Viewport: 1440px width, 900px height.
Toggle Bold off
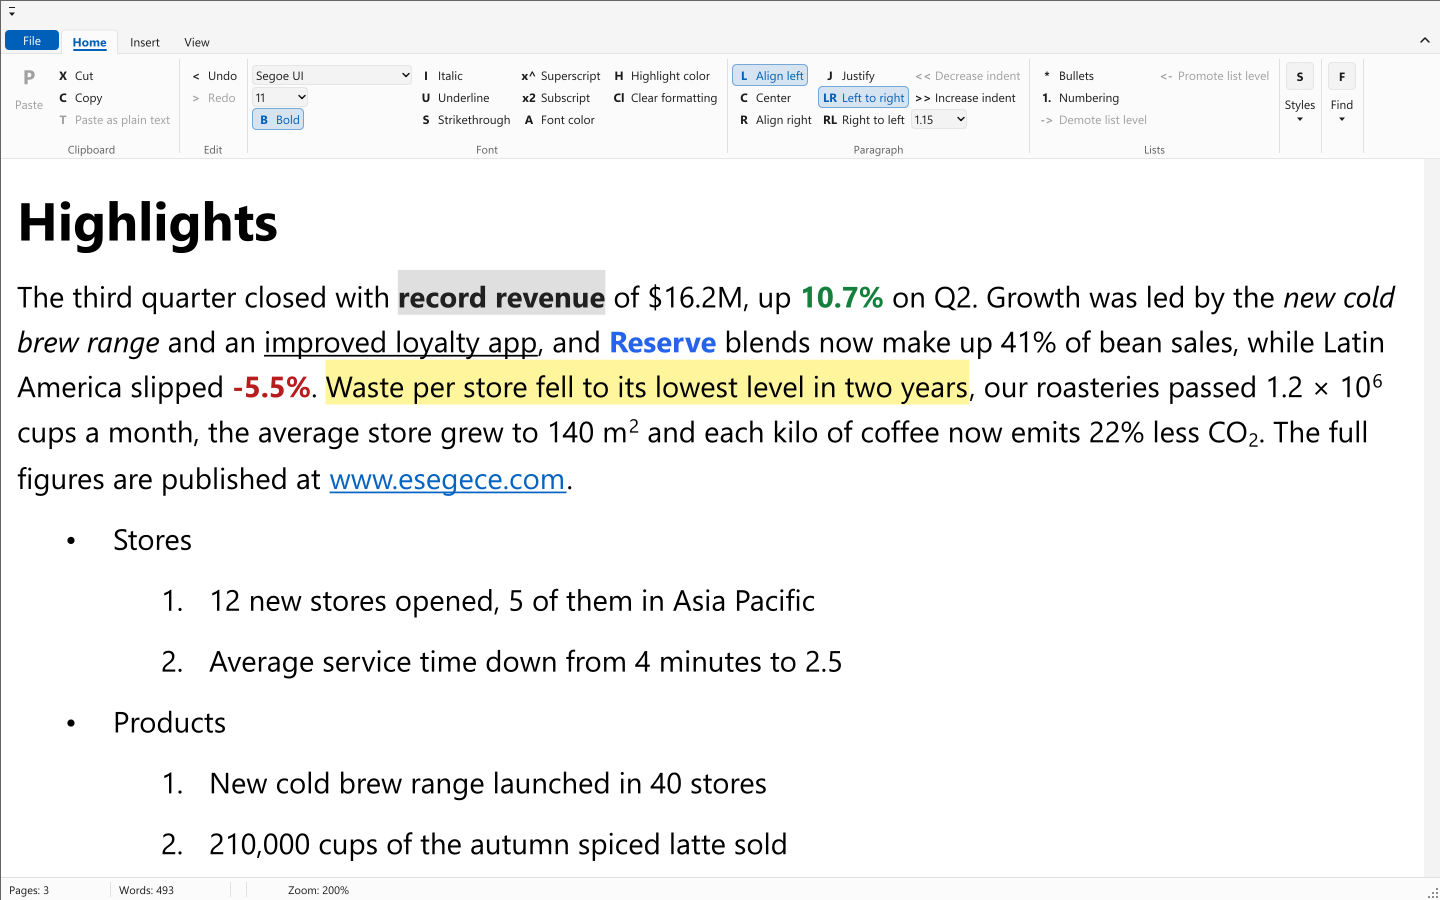tap(278, 120)
